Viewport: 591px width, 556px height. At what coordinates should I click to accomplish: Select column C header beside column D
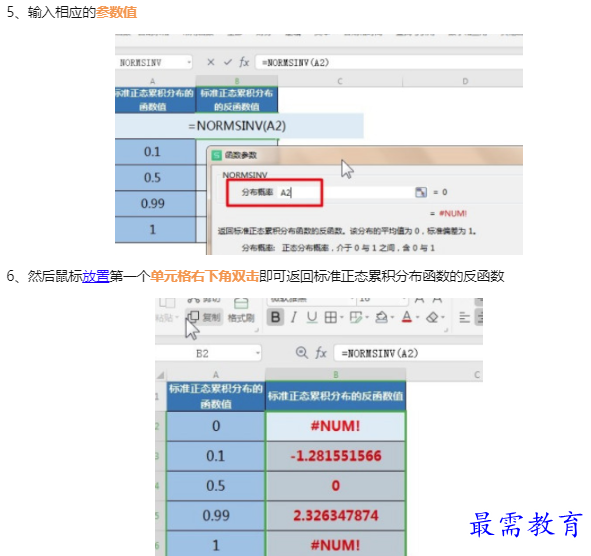tap(340, 81)
